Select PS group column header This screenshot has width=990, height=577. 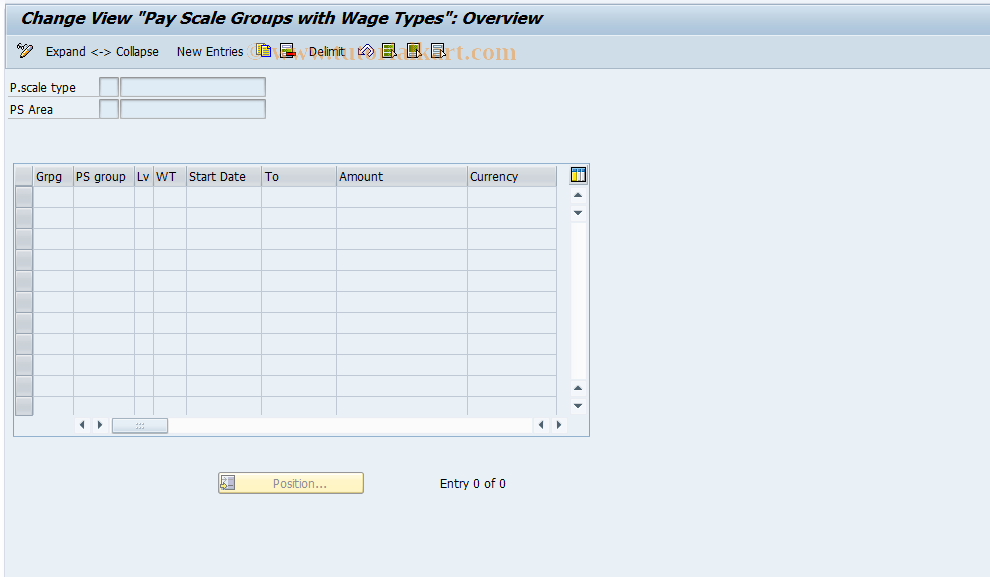coord(104,177)
